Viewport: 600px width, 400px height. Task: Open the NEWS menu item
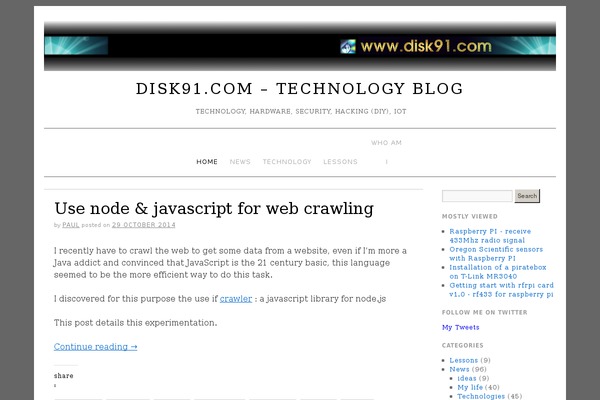tap(240, 162)
